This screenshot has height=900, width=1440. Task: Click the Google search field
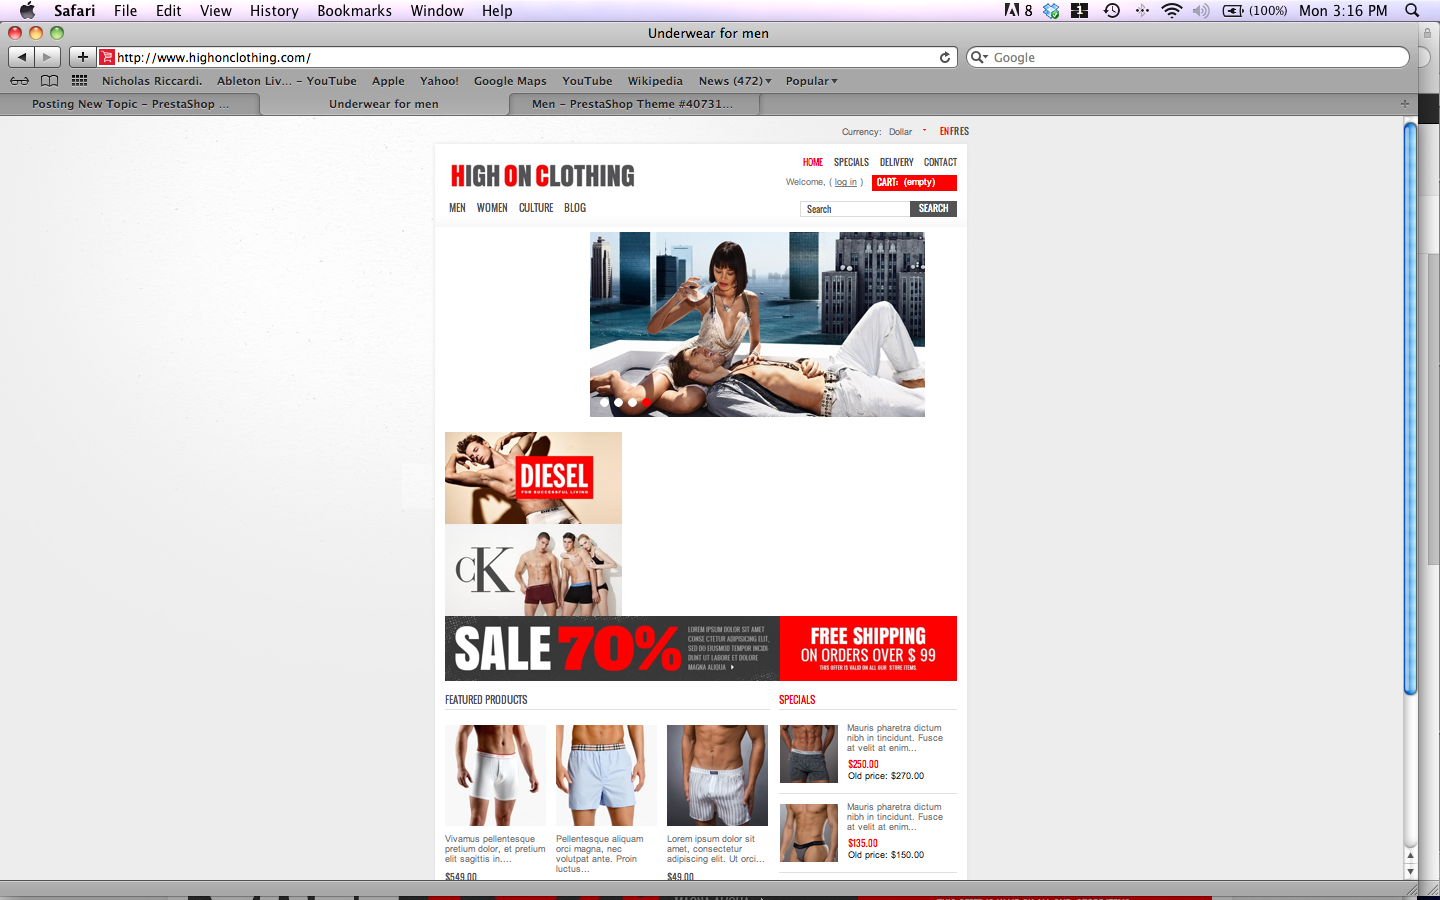[1188, 57]
